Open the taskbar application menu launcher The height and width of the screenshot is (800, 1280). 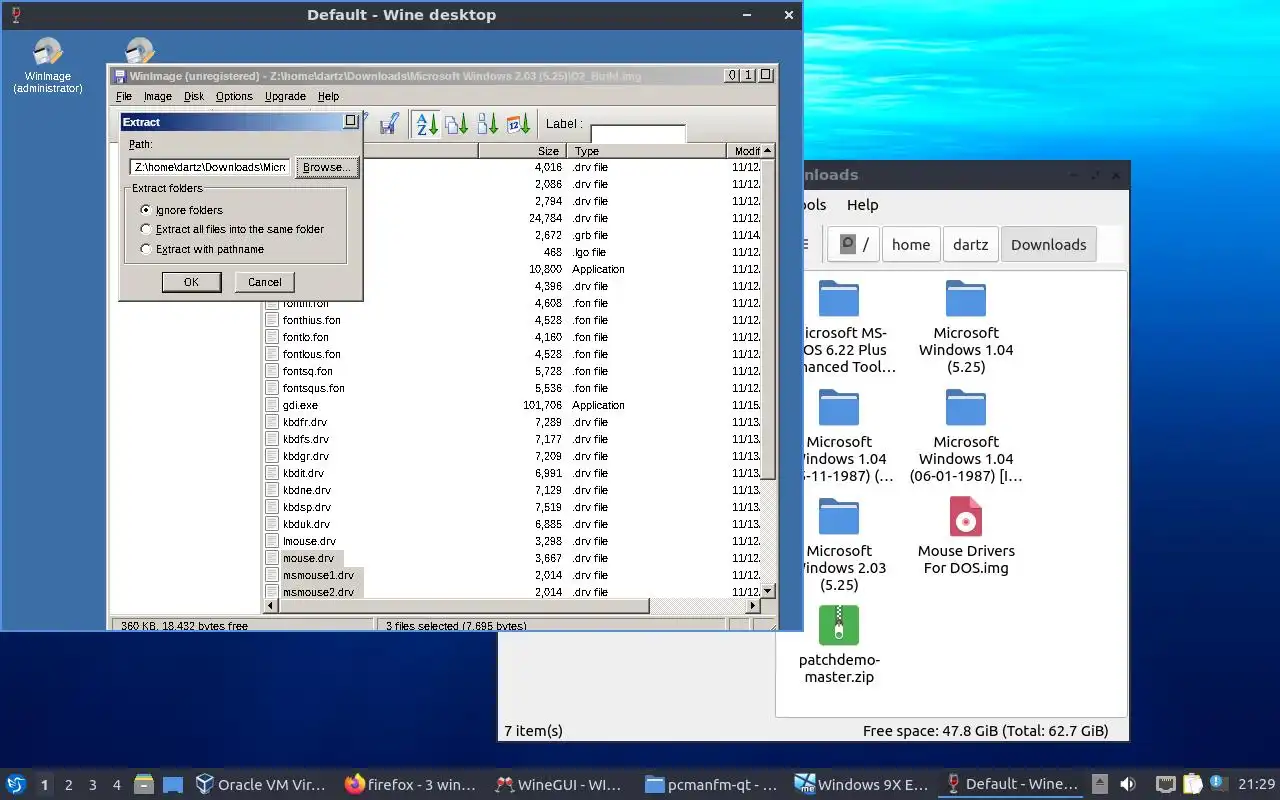click(x=16, y=784)
